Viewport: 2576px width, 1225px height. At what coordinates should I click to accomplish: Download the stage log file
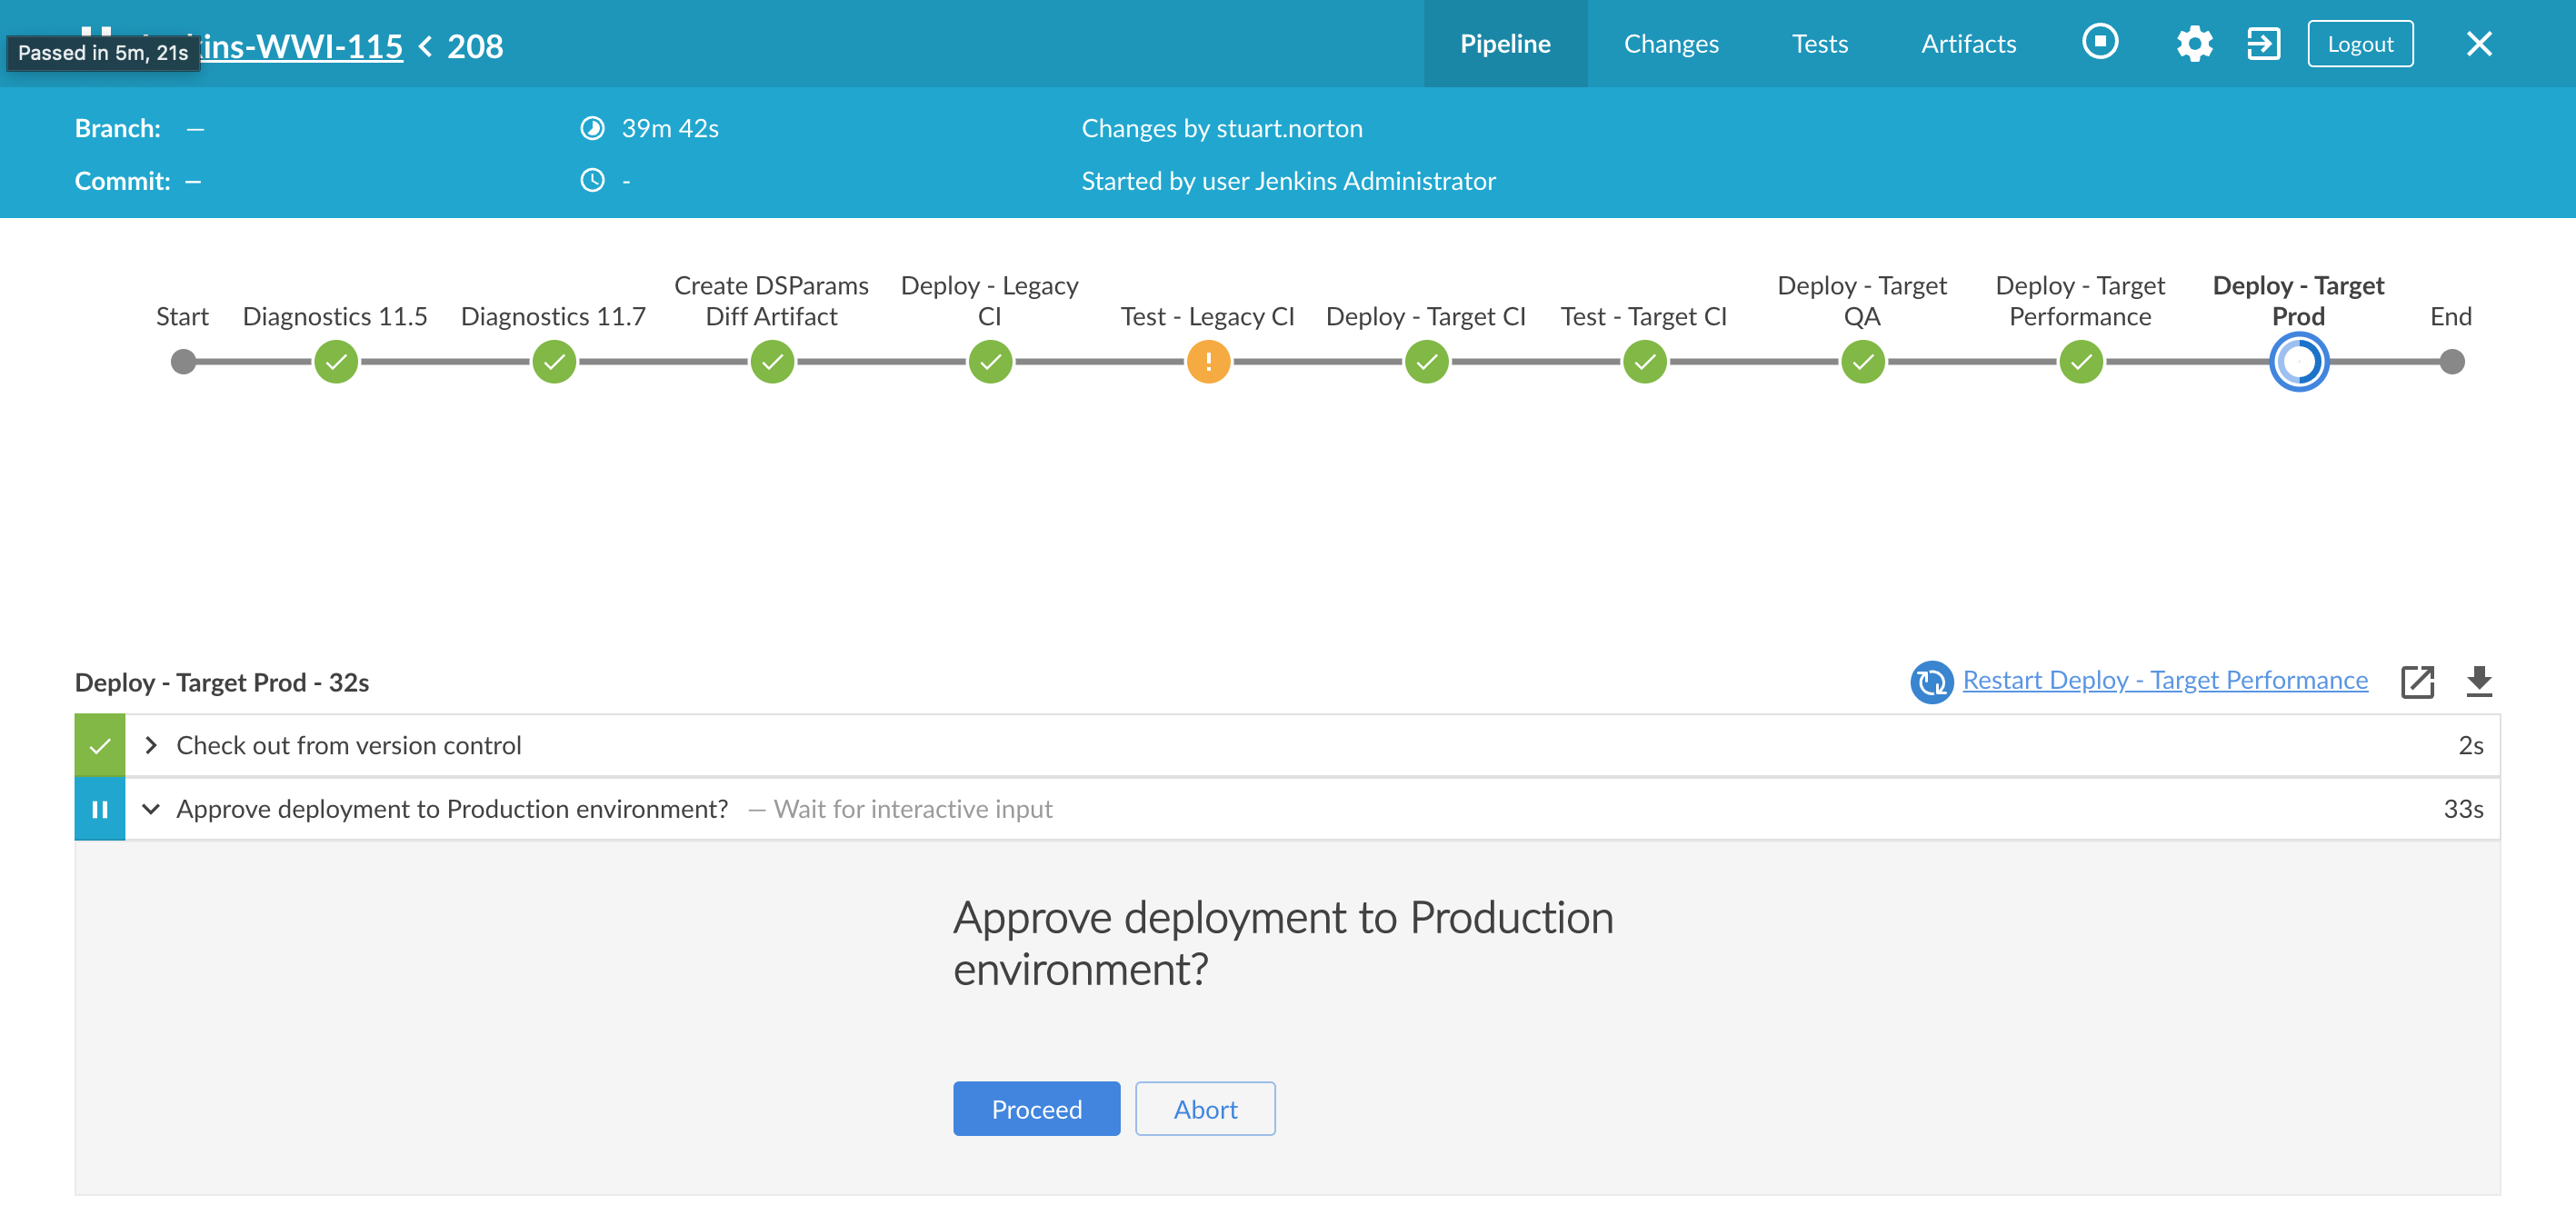click(2478, 682)
